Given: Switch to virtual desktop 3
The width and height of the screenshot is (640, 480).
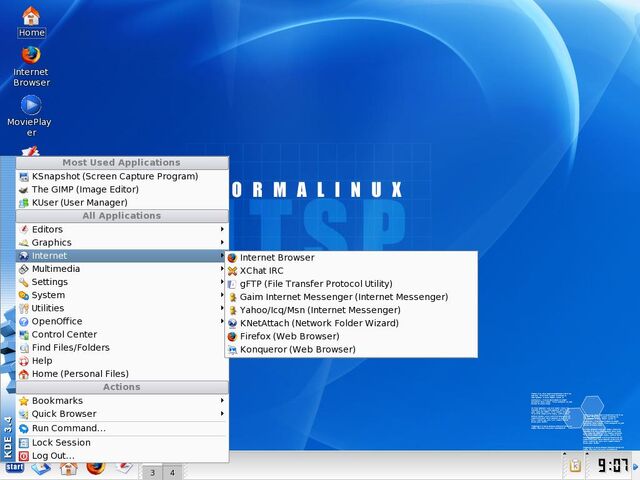Looking at the screenshot, I should pyautogui.click(x=152, y=472).
